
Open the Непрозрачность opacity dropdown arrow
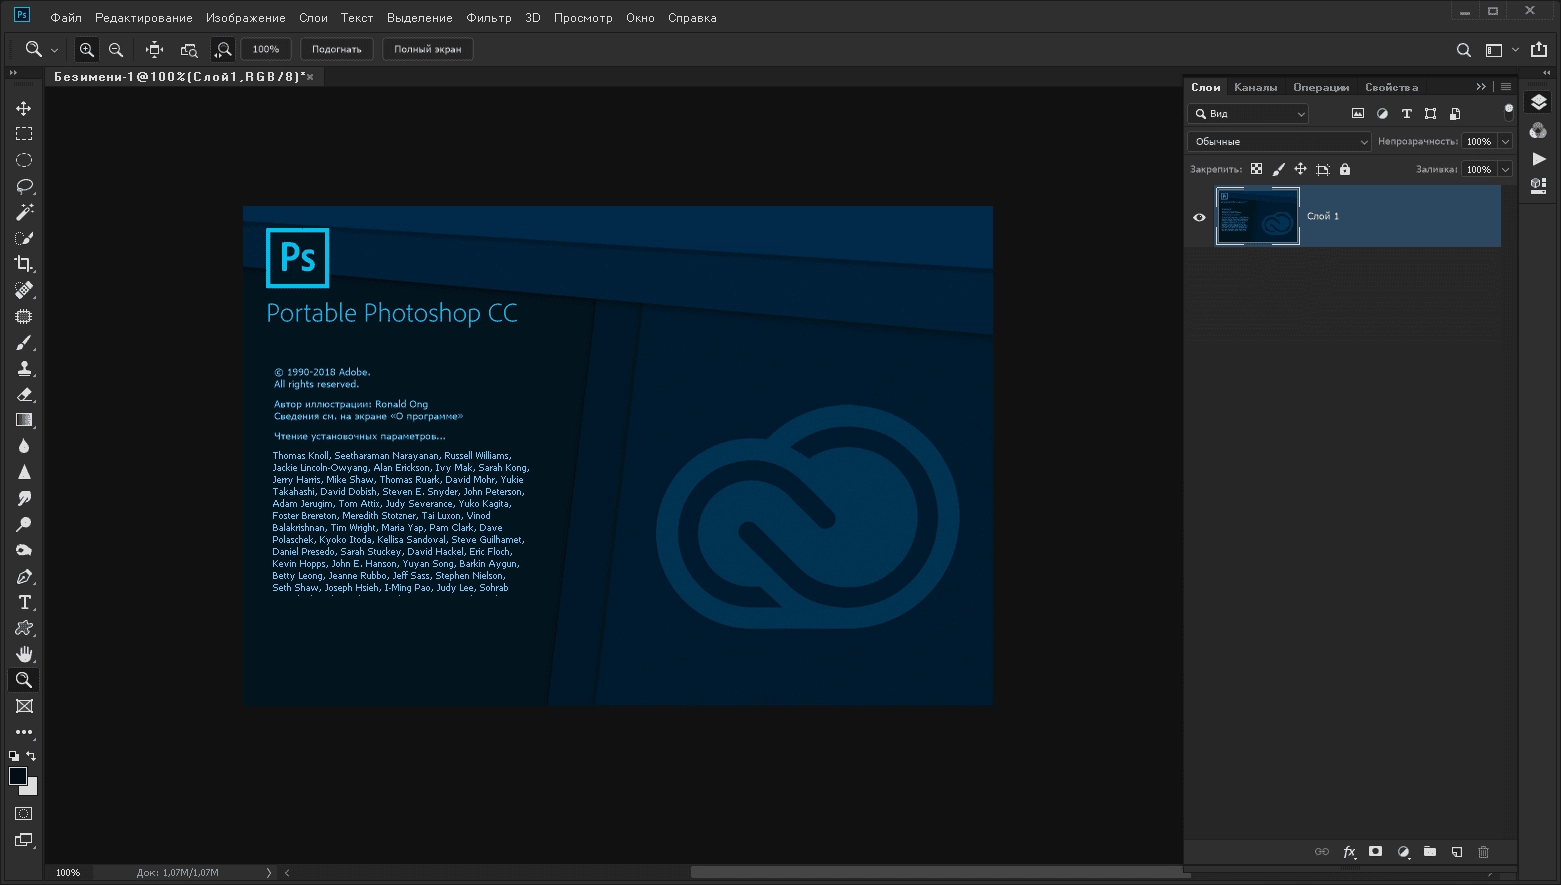pyautogui.click(x=1505, y=142)
